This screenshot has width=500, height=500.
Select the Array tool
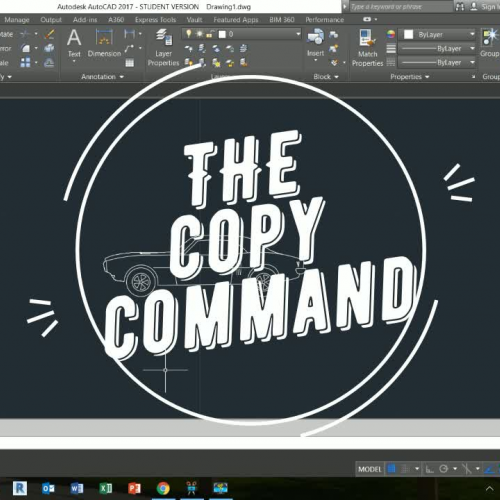click(x=25, y=63)
